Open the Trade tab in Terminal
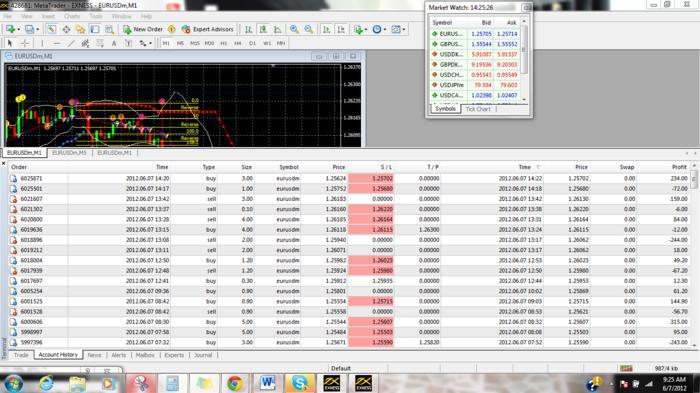 [x=21, y=355]
